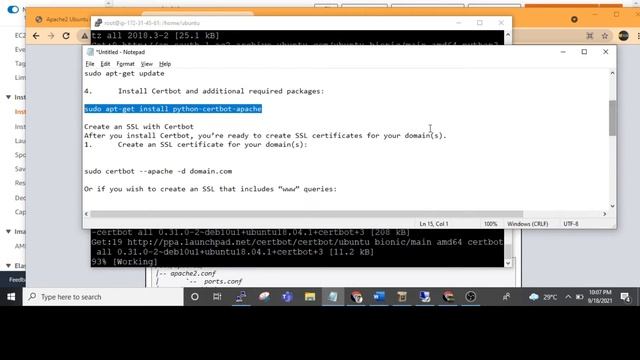This screenshot has width=640, height=360.
Task: Reload the page in Chrome
Action: [66, 36]
